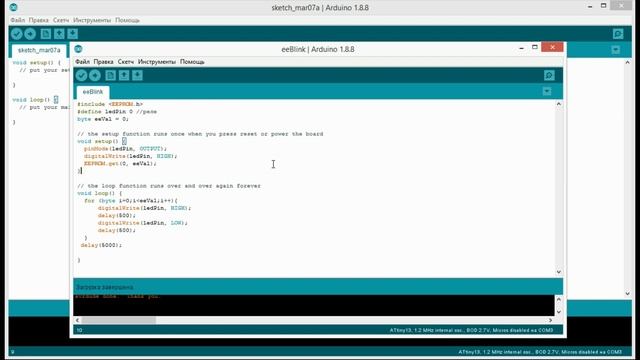Click void setup() line in sketch_mar07a
The width and height of the screenshot is (640, 360).
[x=36, y=62]
